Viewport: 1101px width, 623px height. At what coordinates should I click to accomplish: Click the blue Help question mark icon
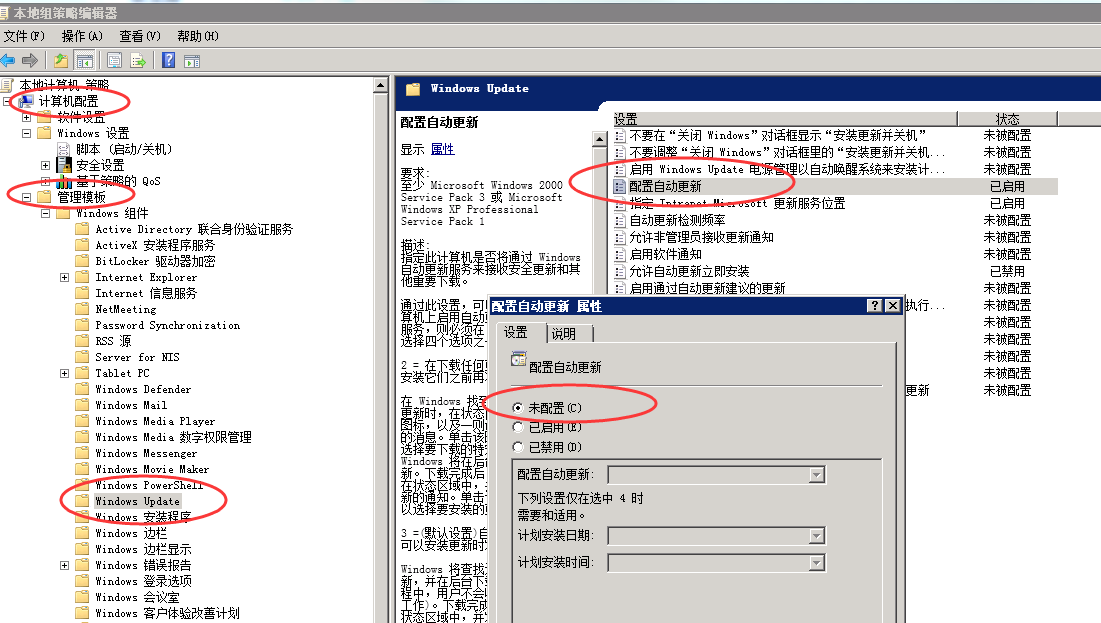point(168,60)
